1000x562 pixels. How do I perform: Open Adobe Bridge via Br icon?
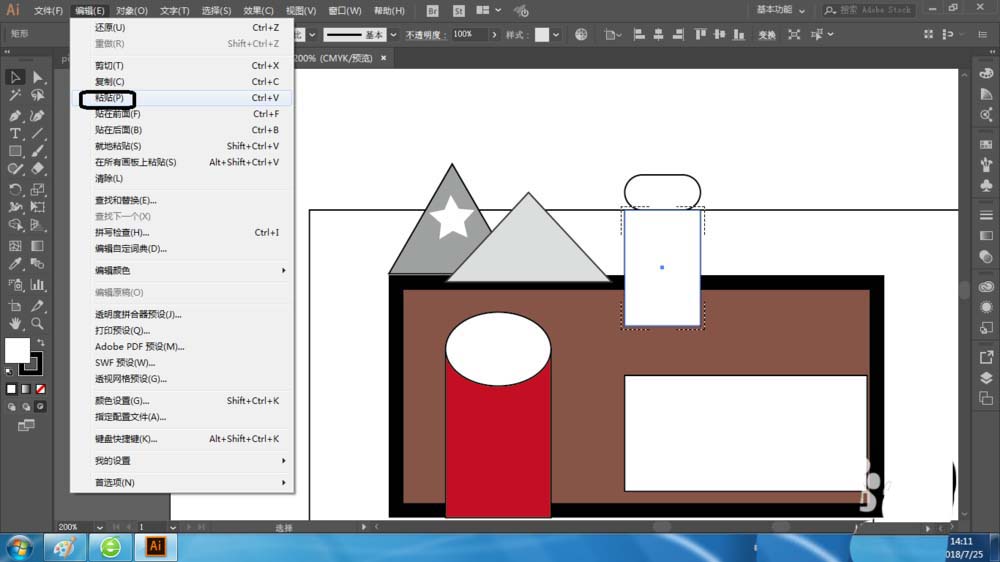(x=432, y=11)
